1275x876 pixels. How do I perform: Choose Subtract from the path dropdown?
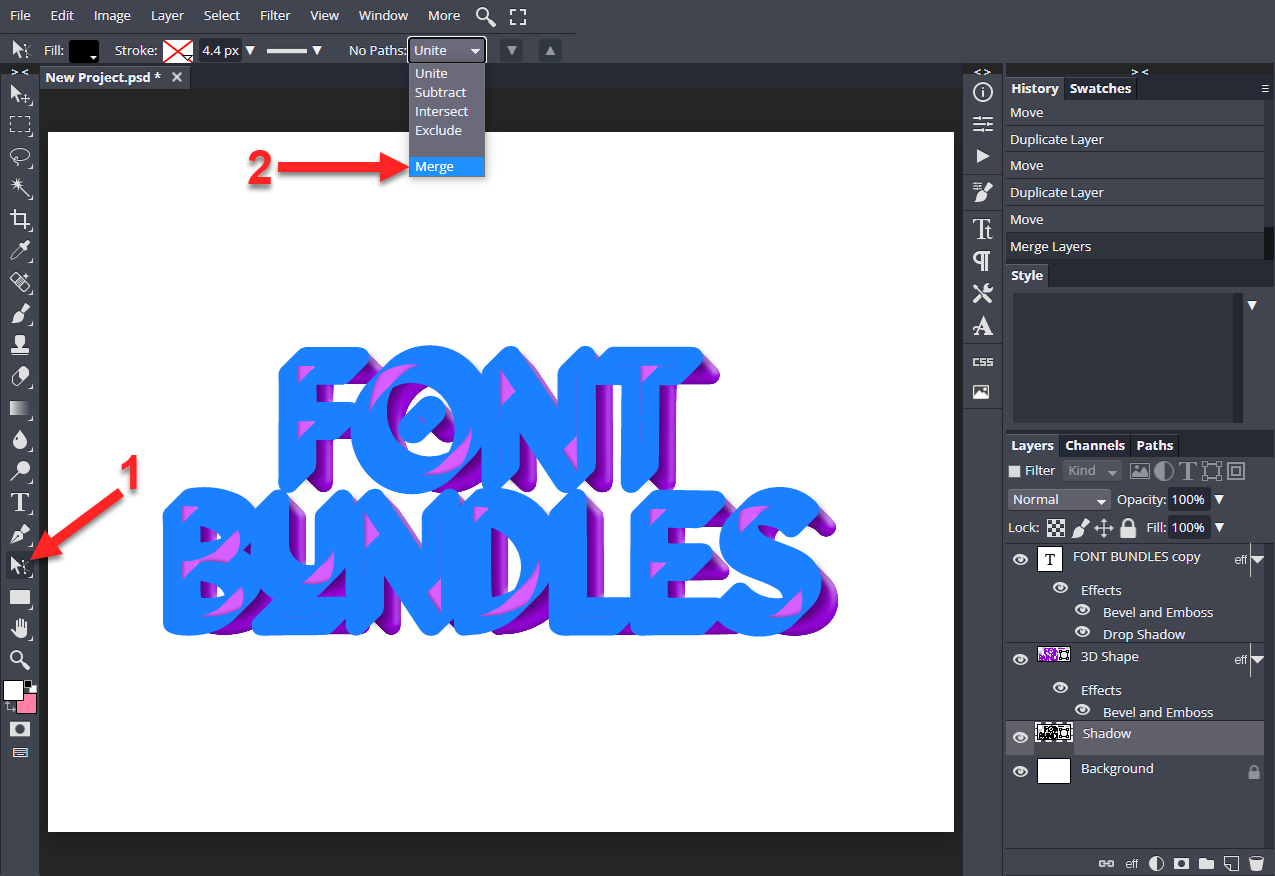447,92
